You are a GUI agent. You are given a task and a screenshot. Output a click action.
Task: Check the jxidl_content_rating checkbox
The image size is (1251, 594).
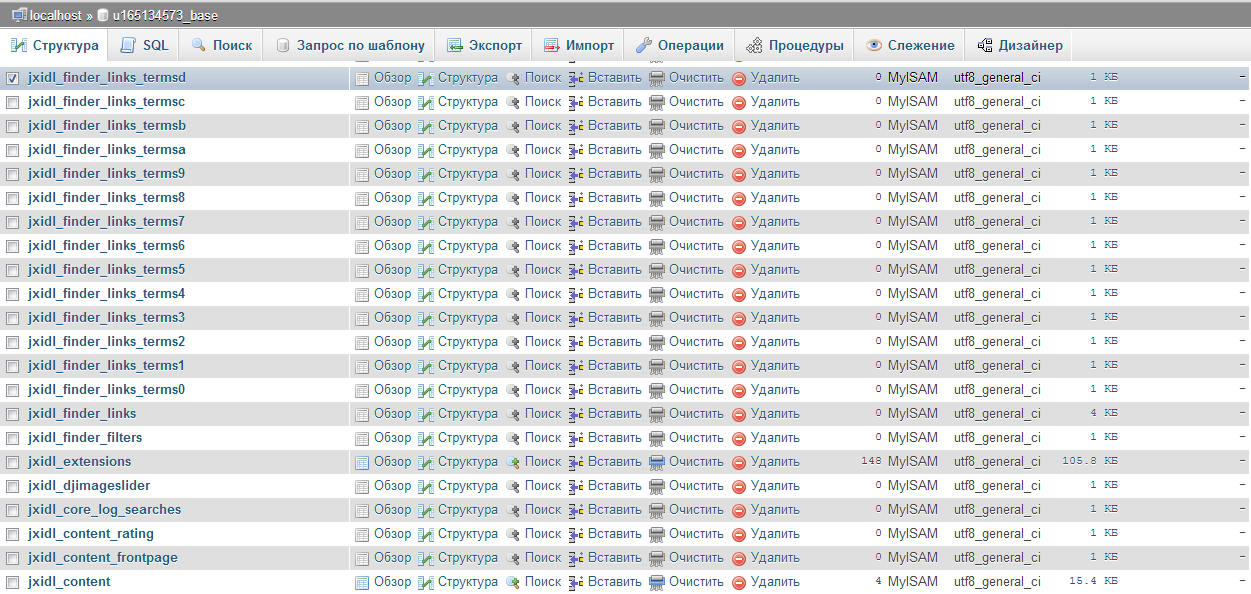13,534
